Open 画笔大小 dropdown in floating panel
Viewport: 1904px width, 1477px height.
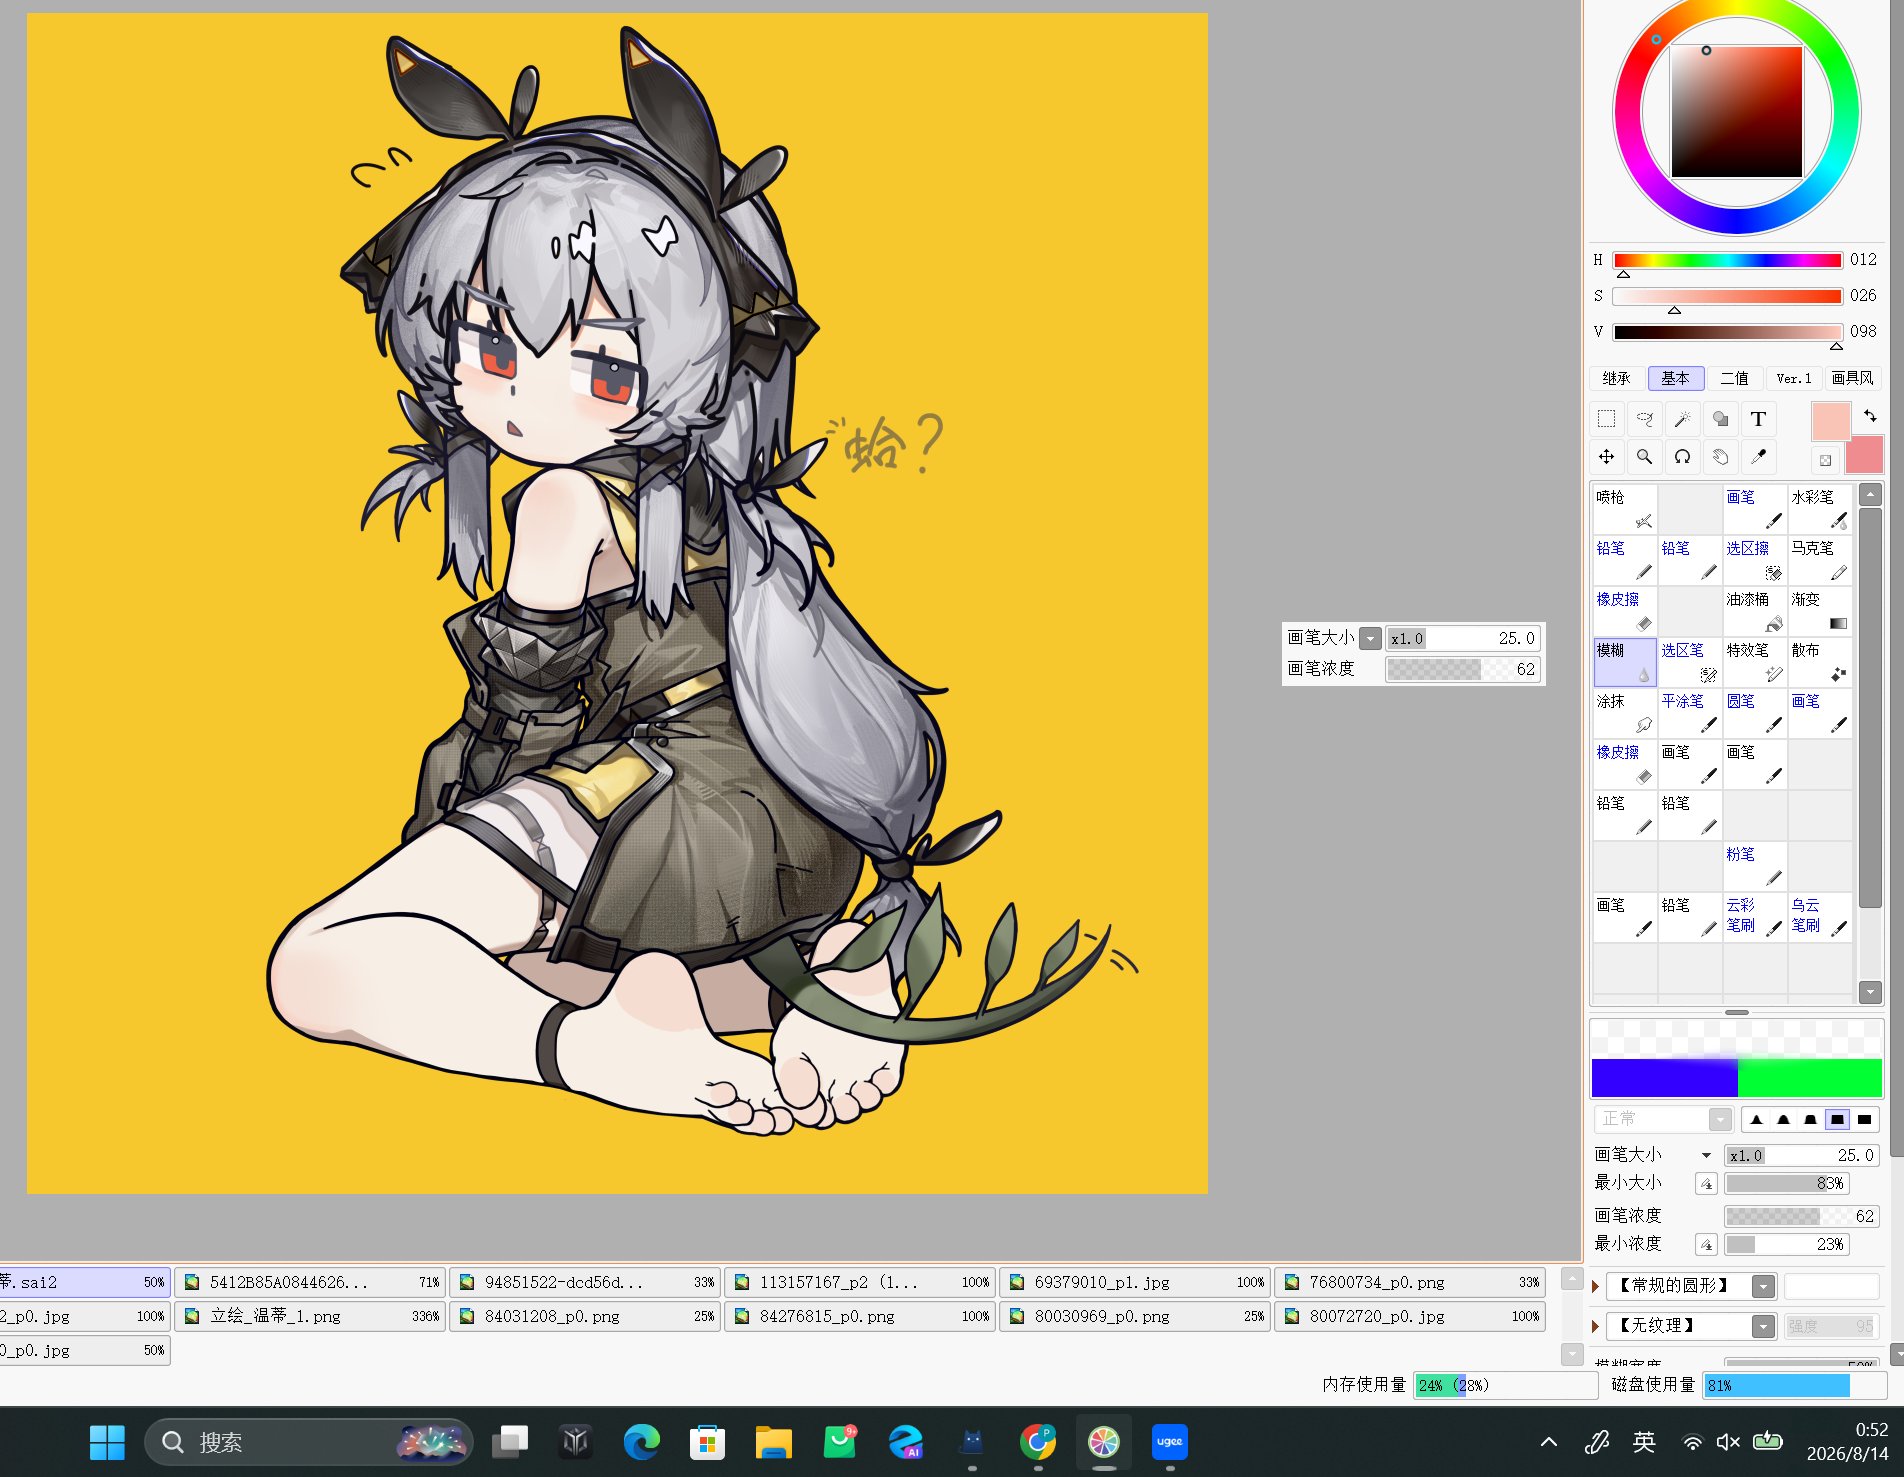[x=1371, y=638]
